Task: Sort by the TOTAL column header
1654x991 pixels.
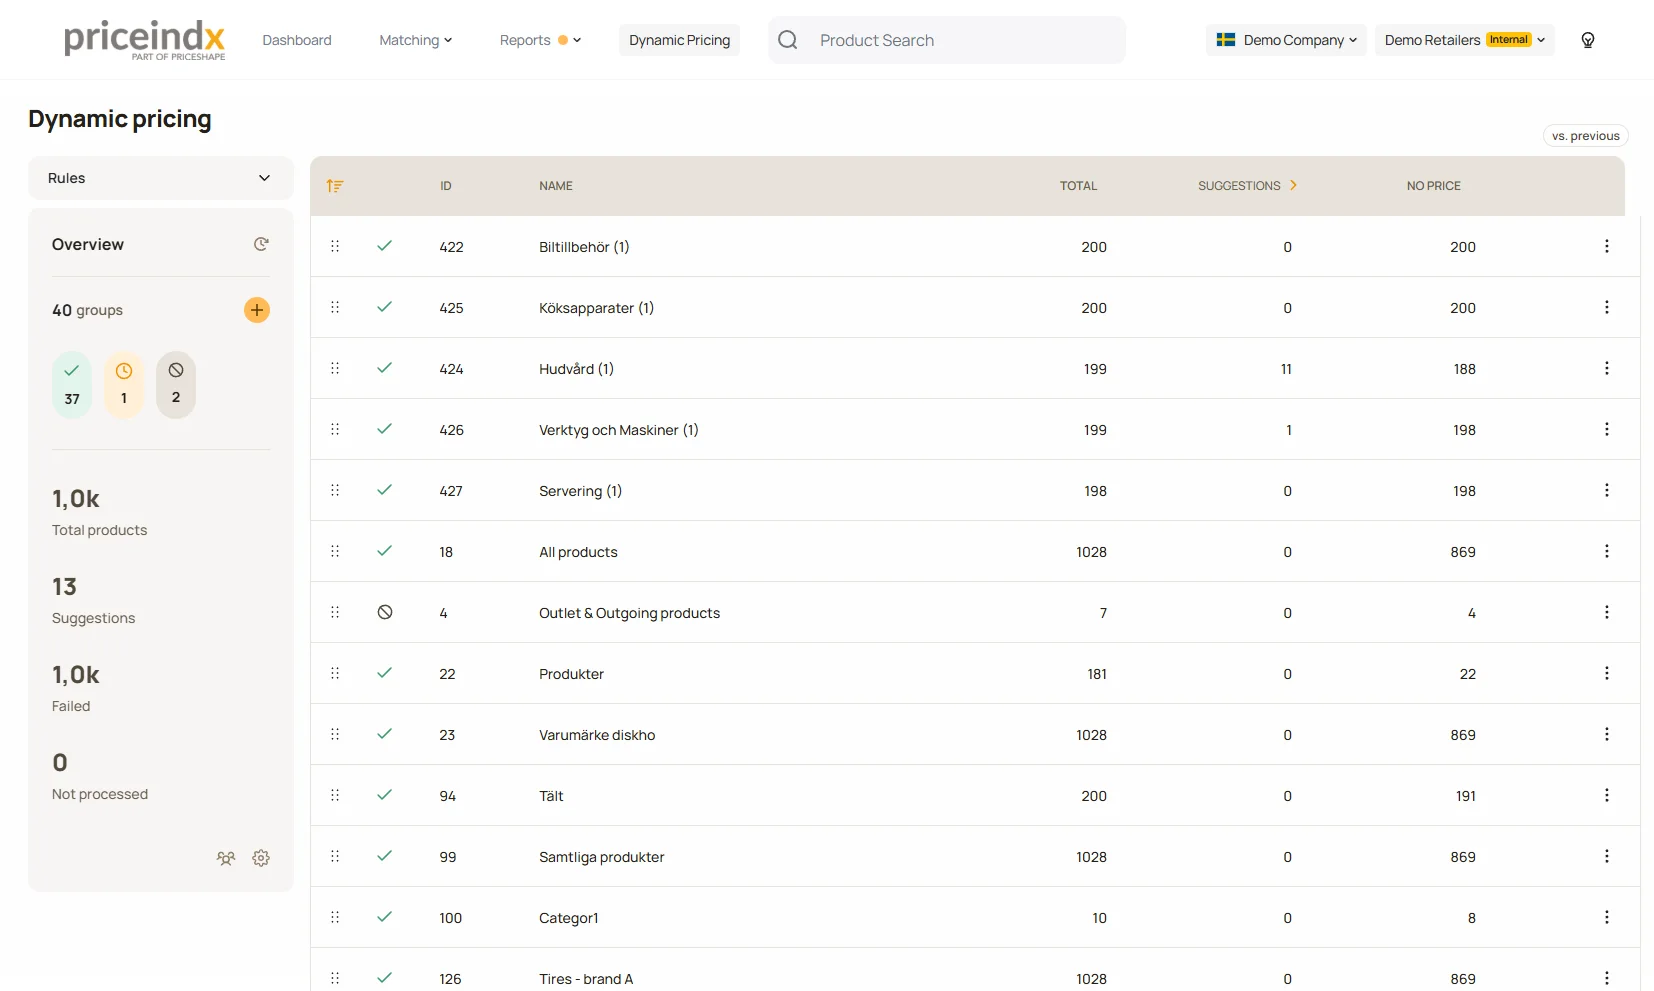Action: click(x=1079, y=186)
